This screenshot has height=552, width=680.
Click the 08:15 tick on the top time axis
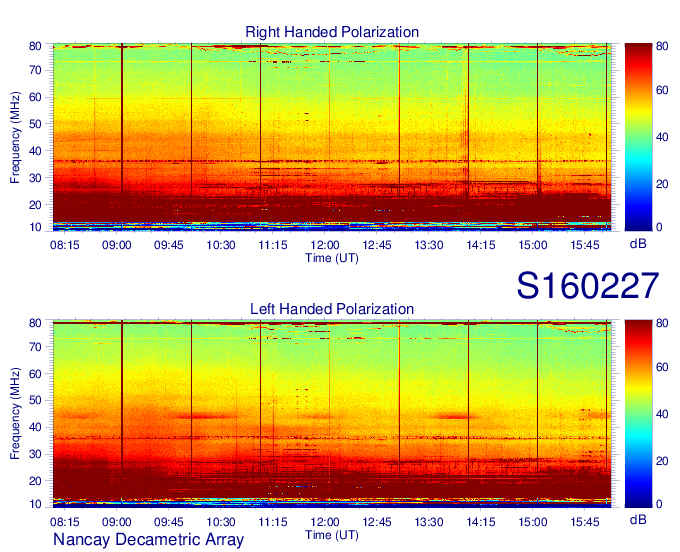pos(65,245)
